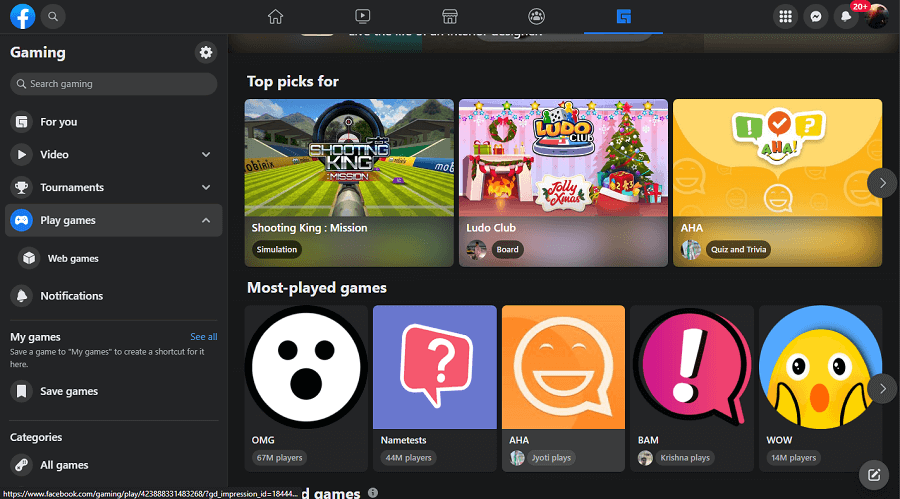Image resolution: width=900 pixels, height=499 pixels.
Task: Open the Facebook search magnifier button
Action: (53, 16)
